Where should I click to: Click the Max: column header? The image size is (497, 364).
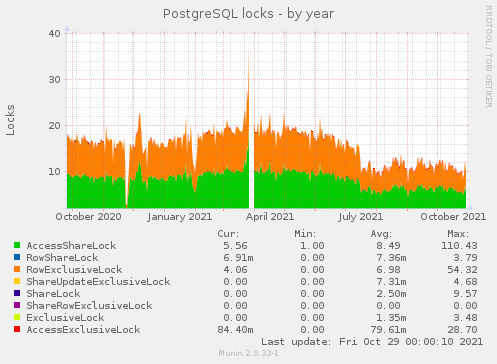pos(458,234)
